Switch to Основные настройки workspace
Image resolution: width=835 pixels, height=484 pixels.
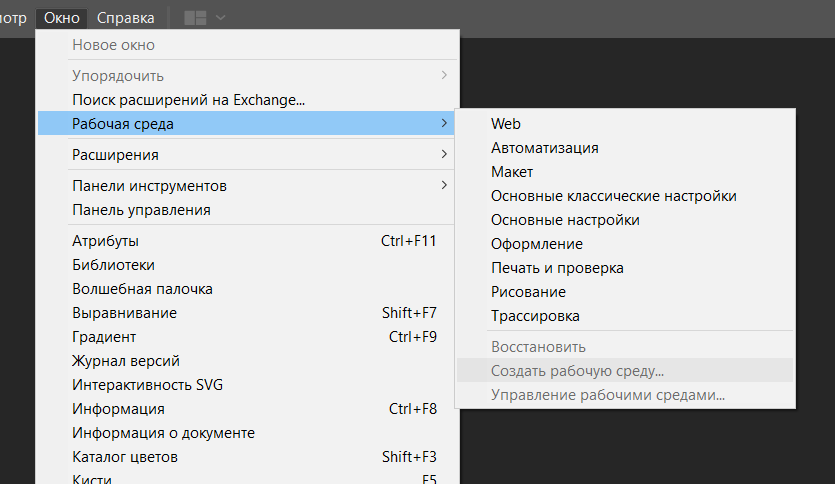pyautogui.click(x=565, y=220)
